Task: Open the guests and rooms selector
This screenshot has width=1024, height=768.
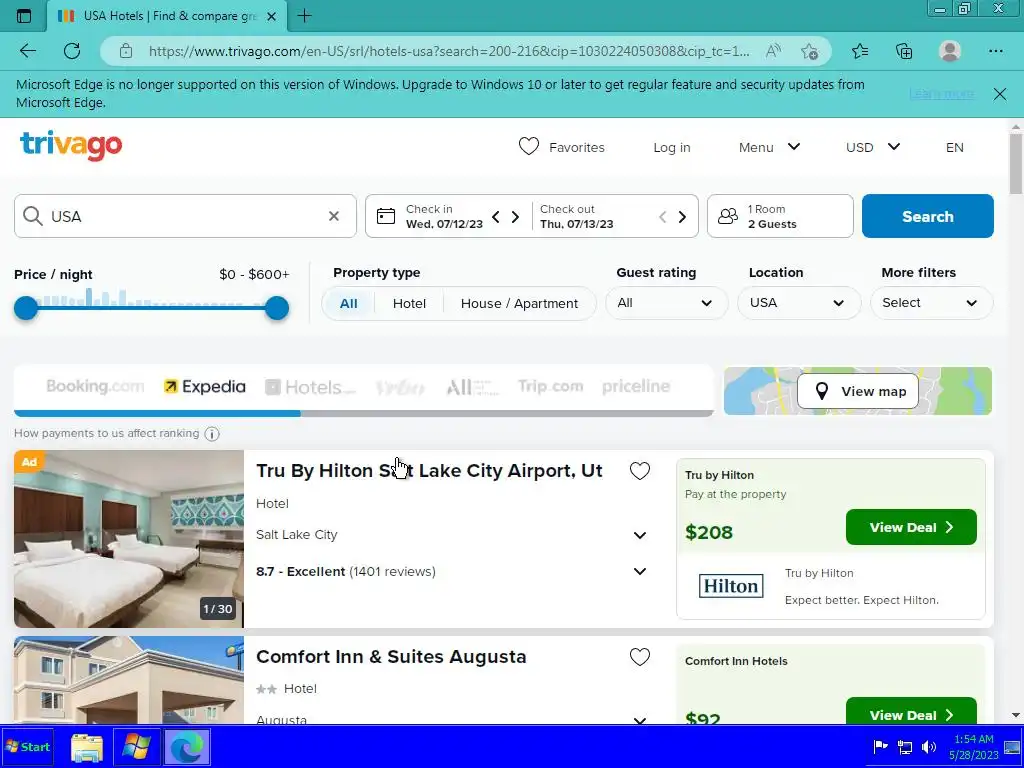Action: [x=780, y=216]
